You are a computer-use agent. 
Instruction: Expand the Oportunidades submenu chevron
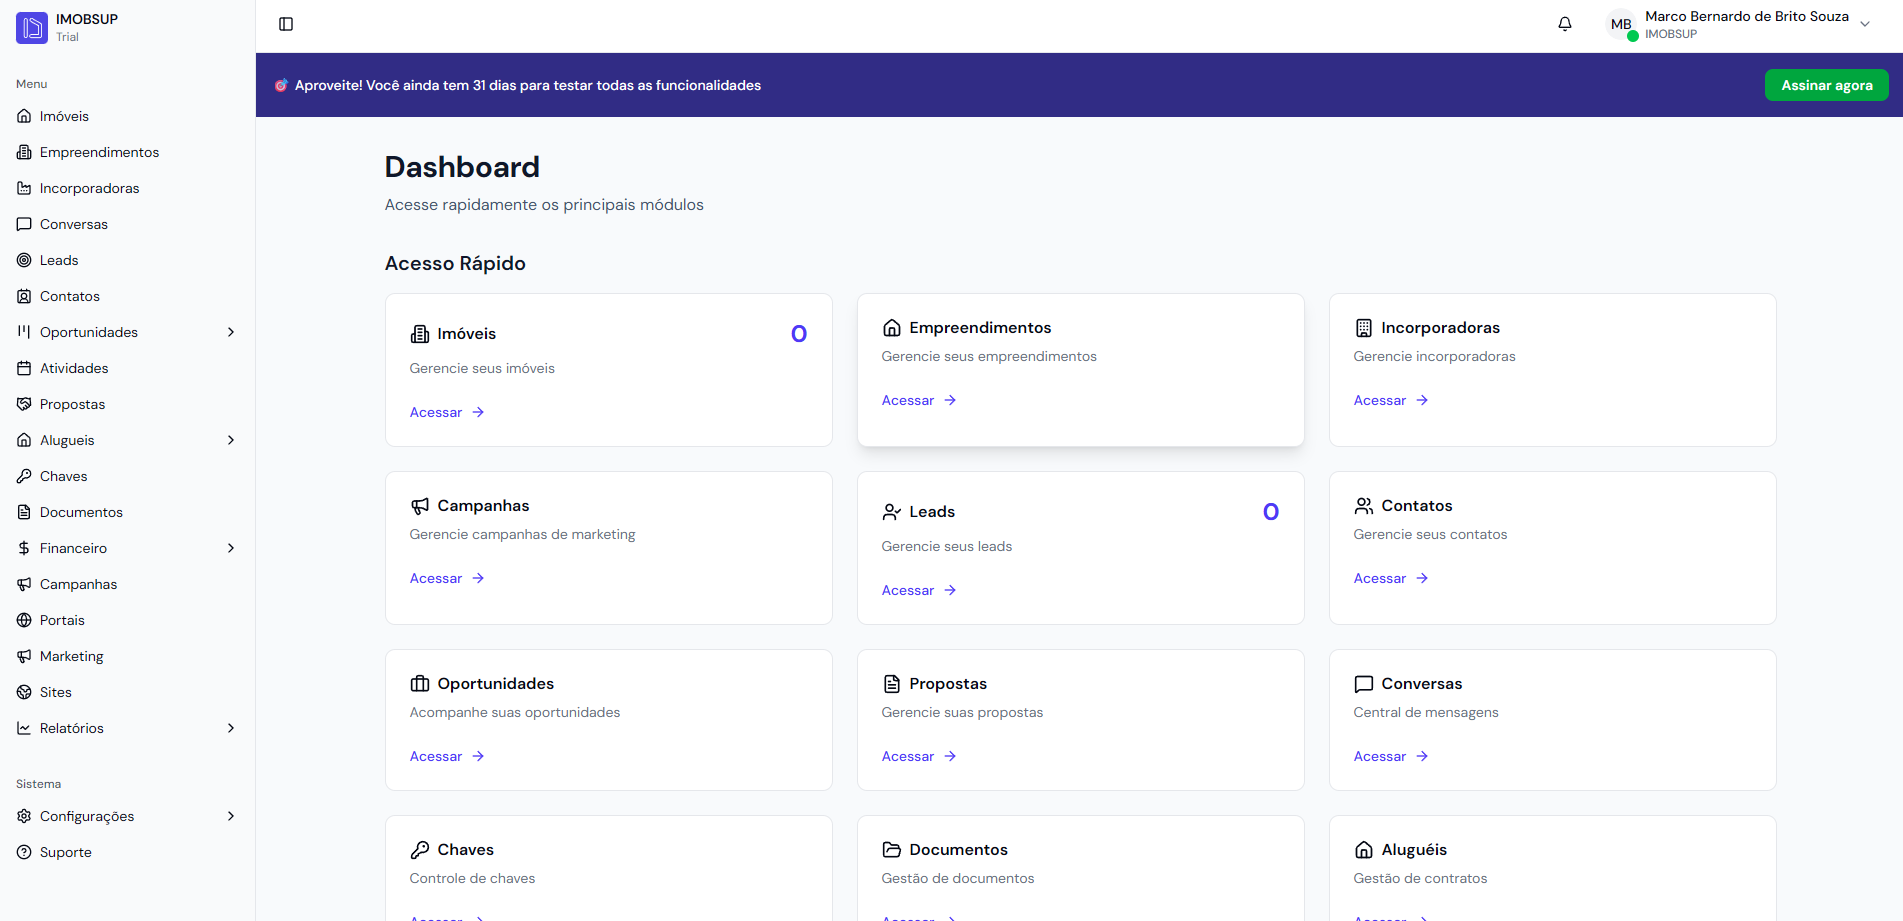click(x=231, y=332)
